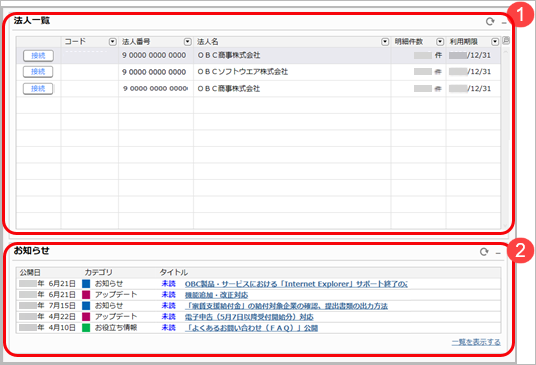536x365 pixels.
Task: Refresh the 法人一覧 panel
Action: click(490, 22)
